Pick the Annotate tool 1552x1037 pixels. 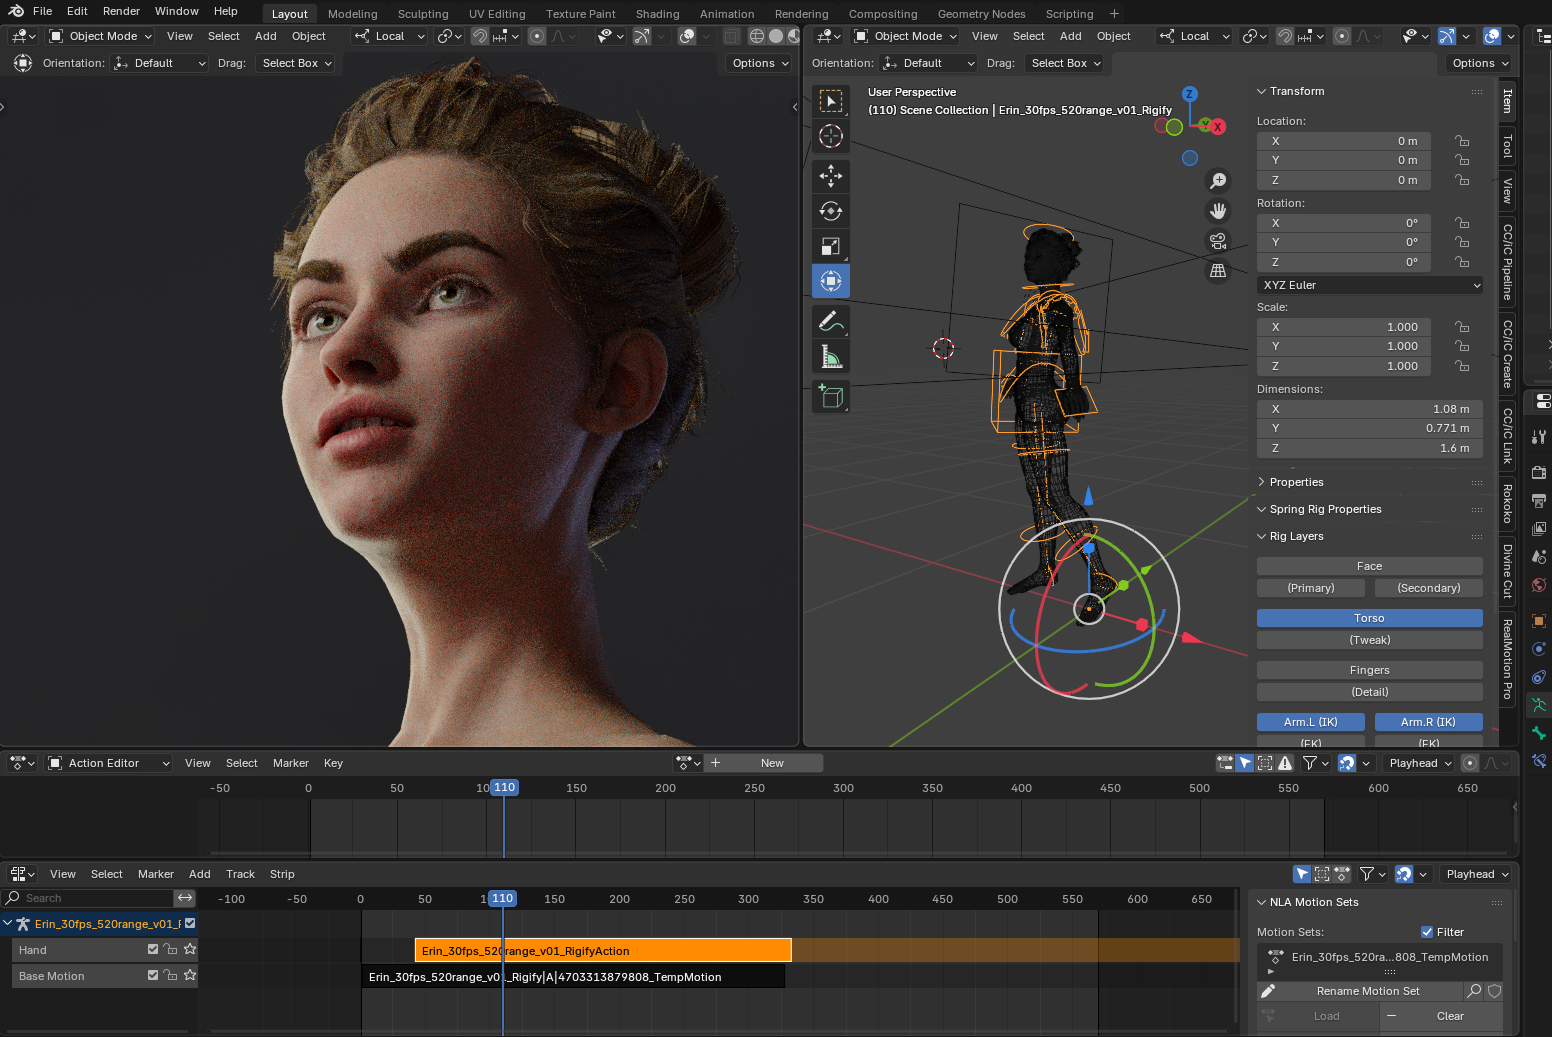(x=831, y=321)
